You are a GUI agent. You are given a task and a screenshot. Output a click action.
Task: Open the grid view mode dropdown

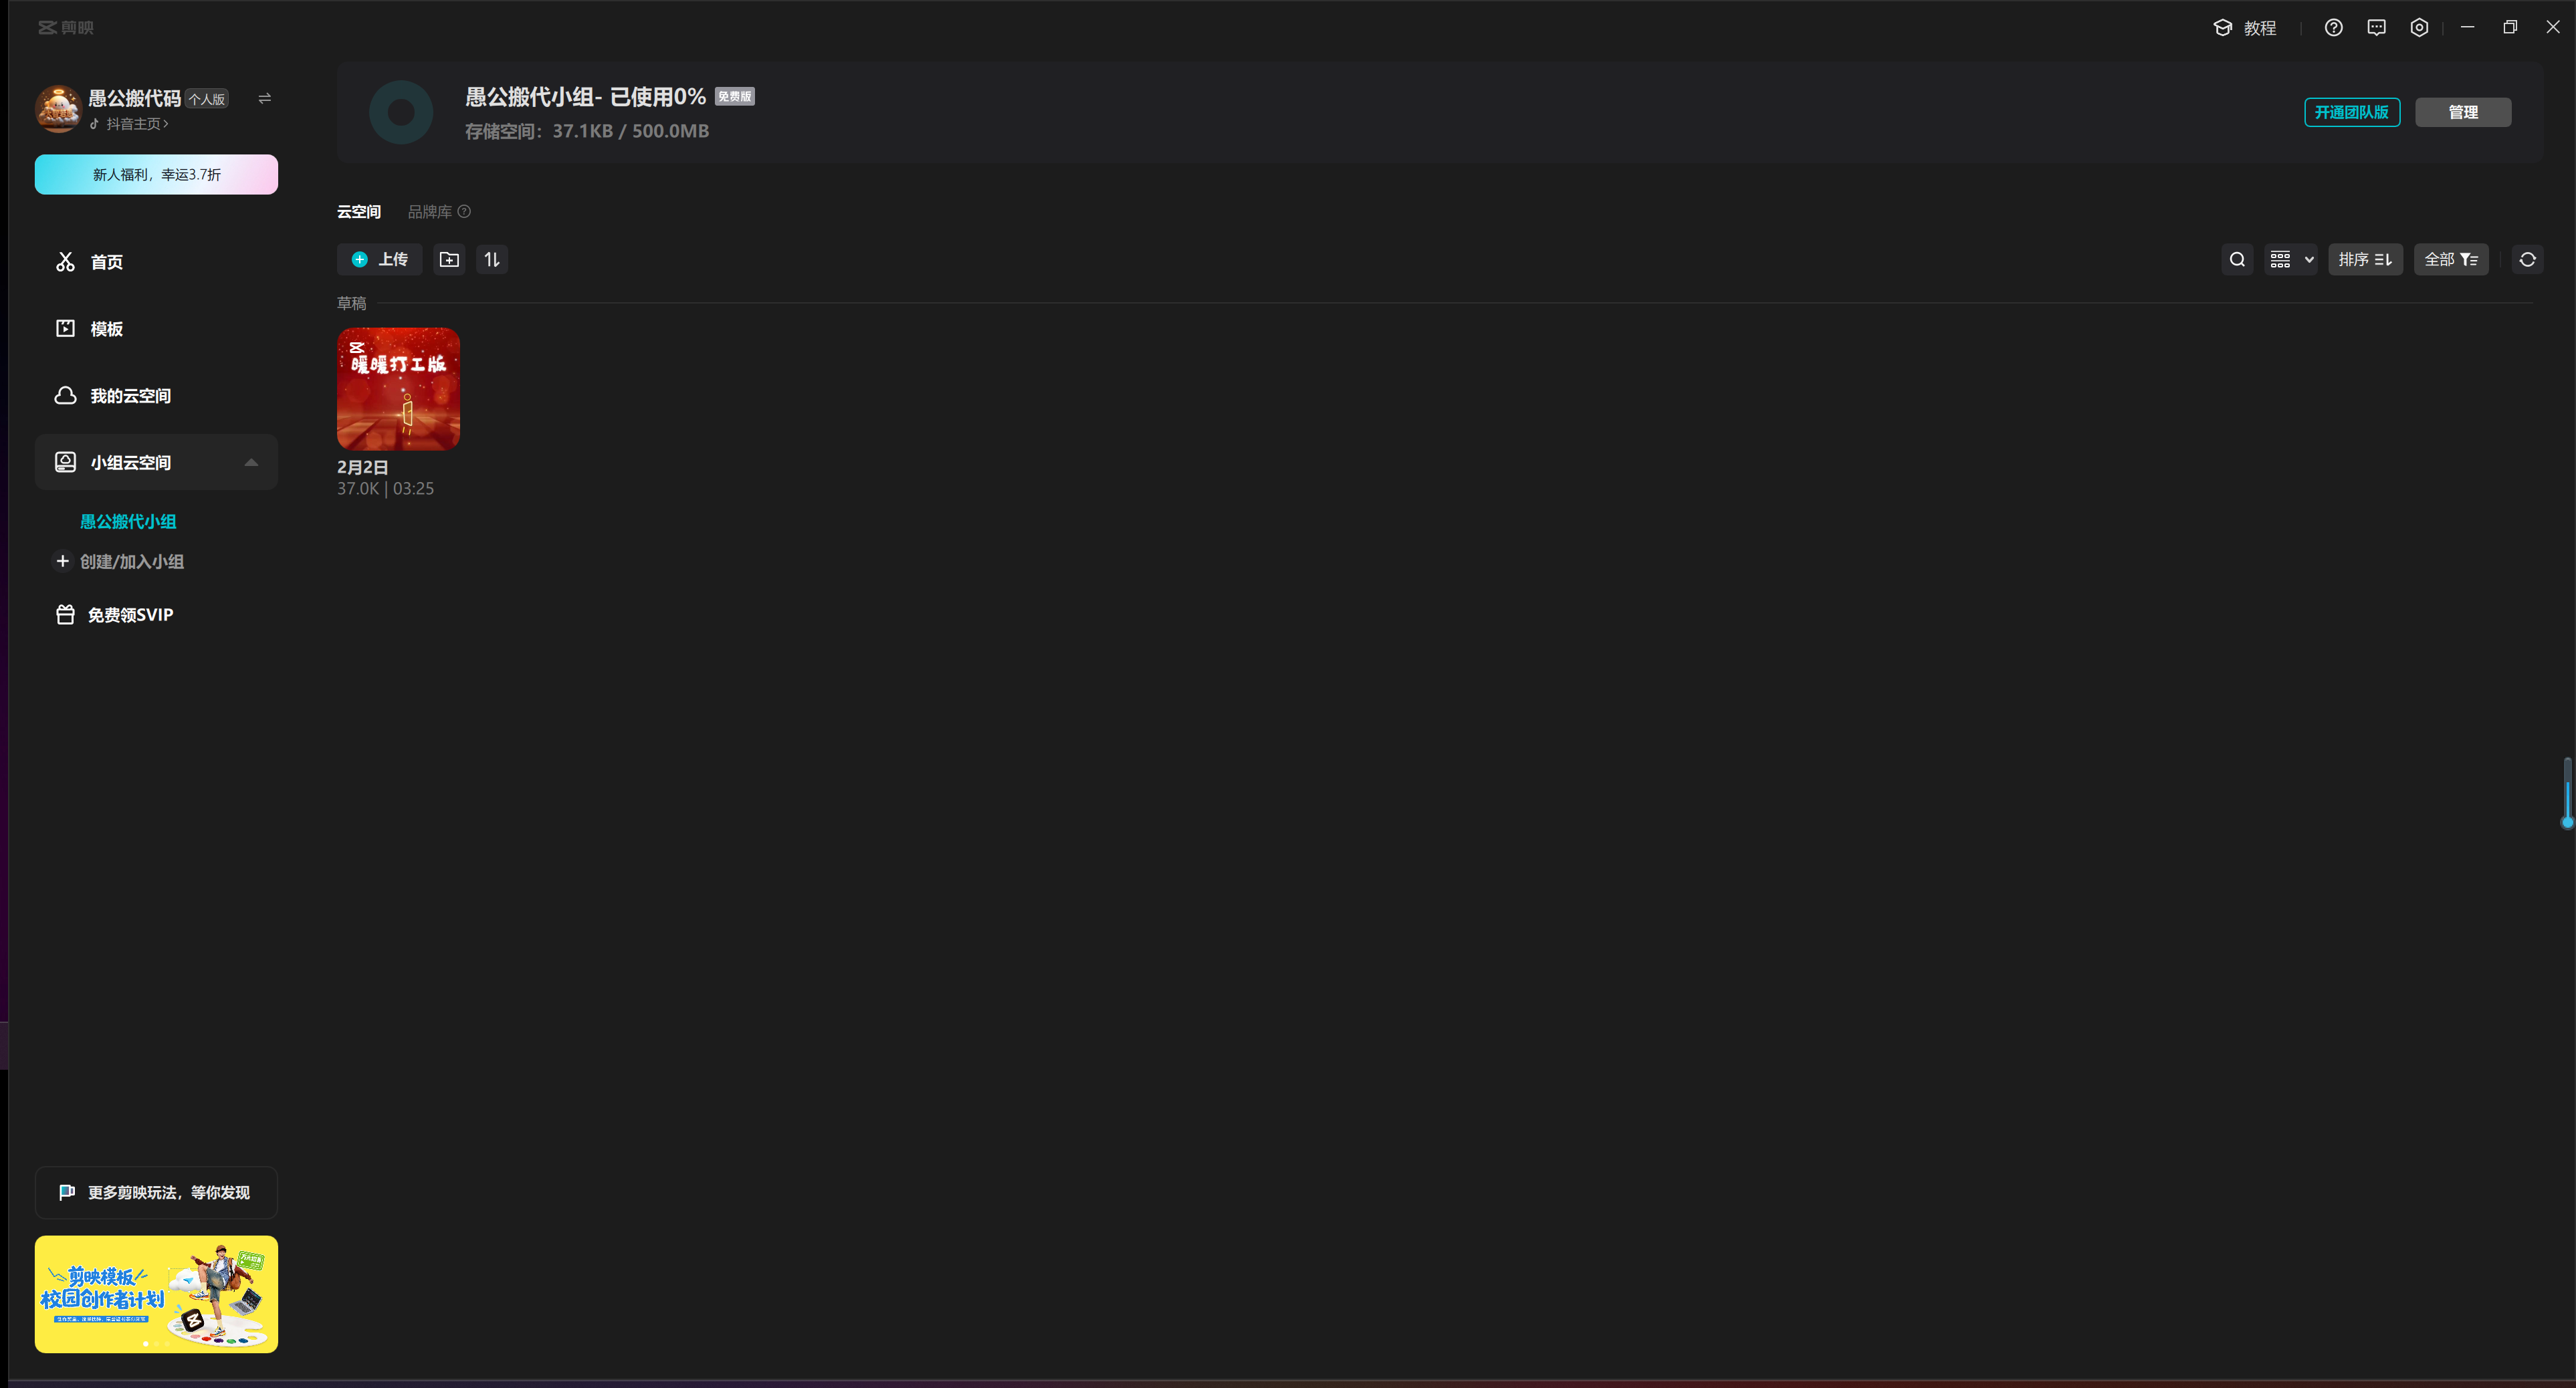click(2290, 260)
